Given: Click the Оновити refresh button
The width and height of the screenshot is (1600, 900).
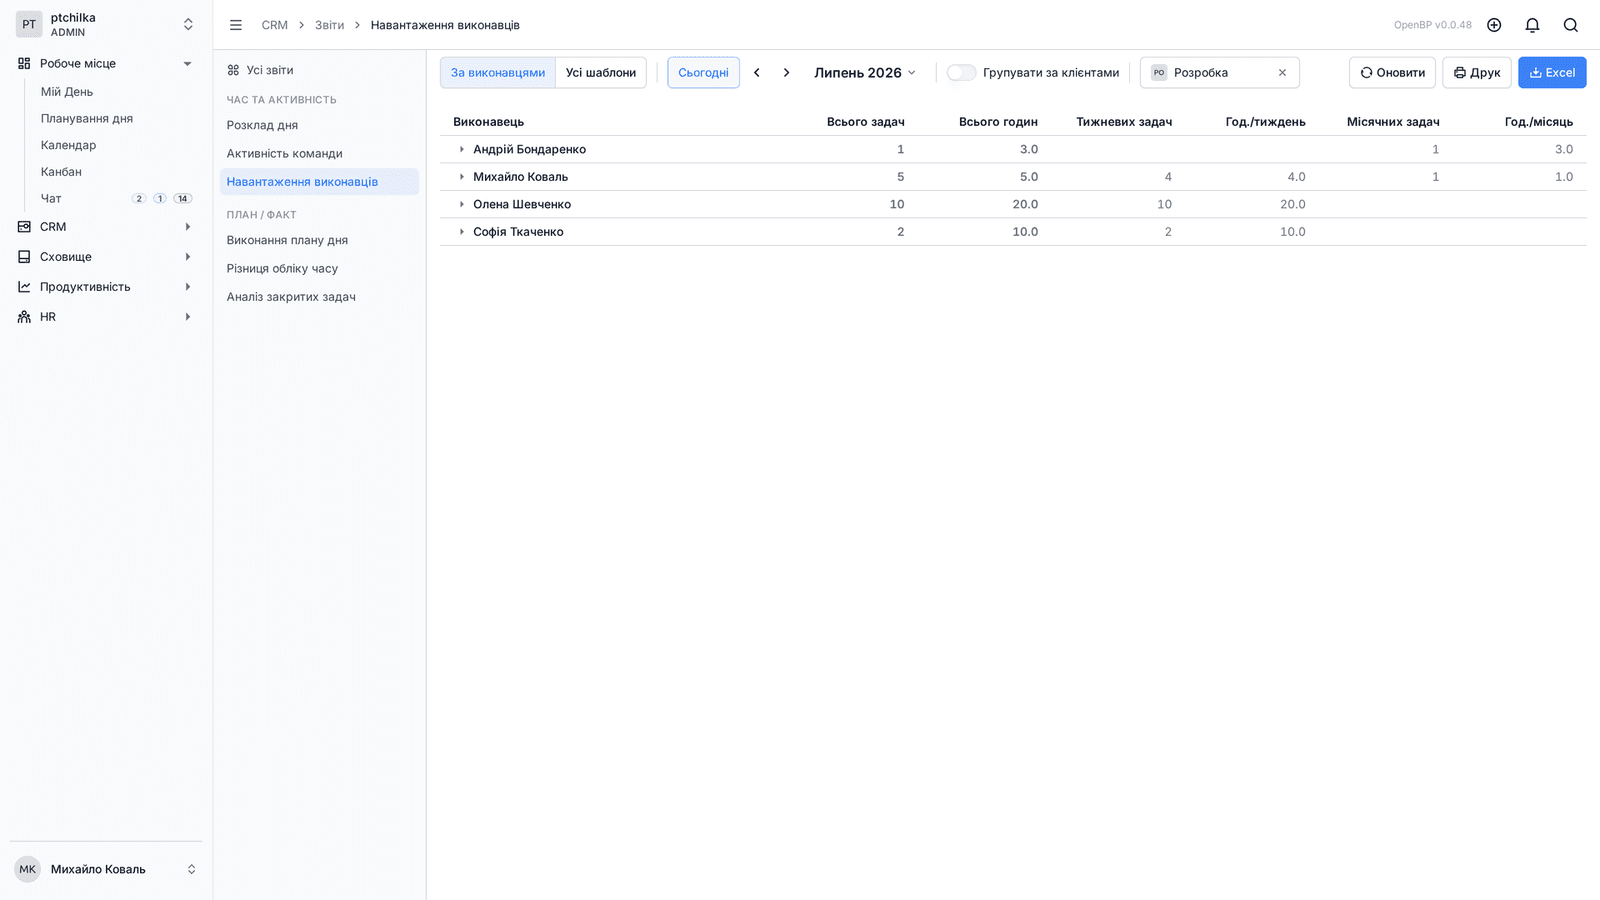Looking at the screenshot, I should [x=1392, y=72].
